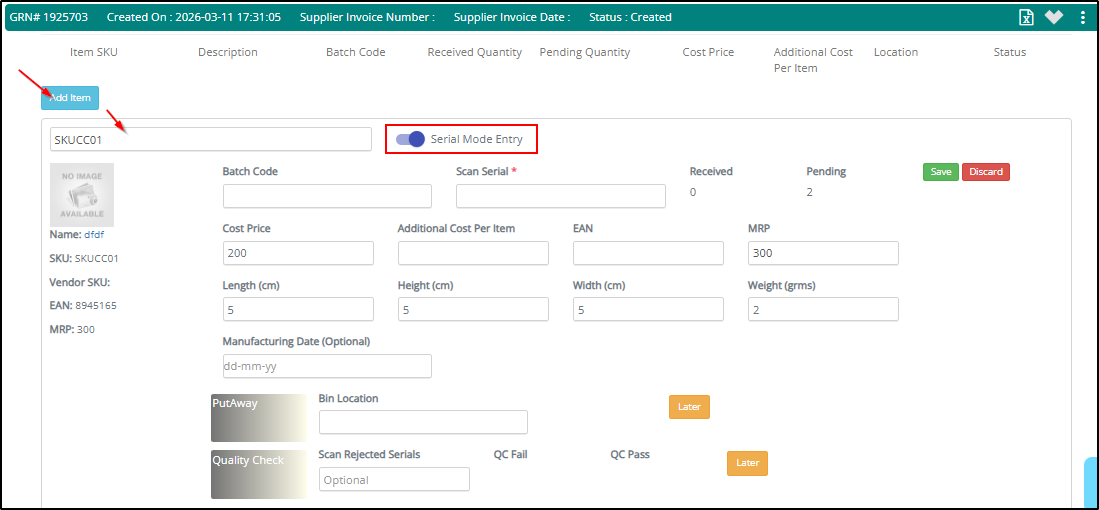Toggle the Serial Mode Entry switch
The width and height of the screenshot is (1099, 510).
pos(410,139)
